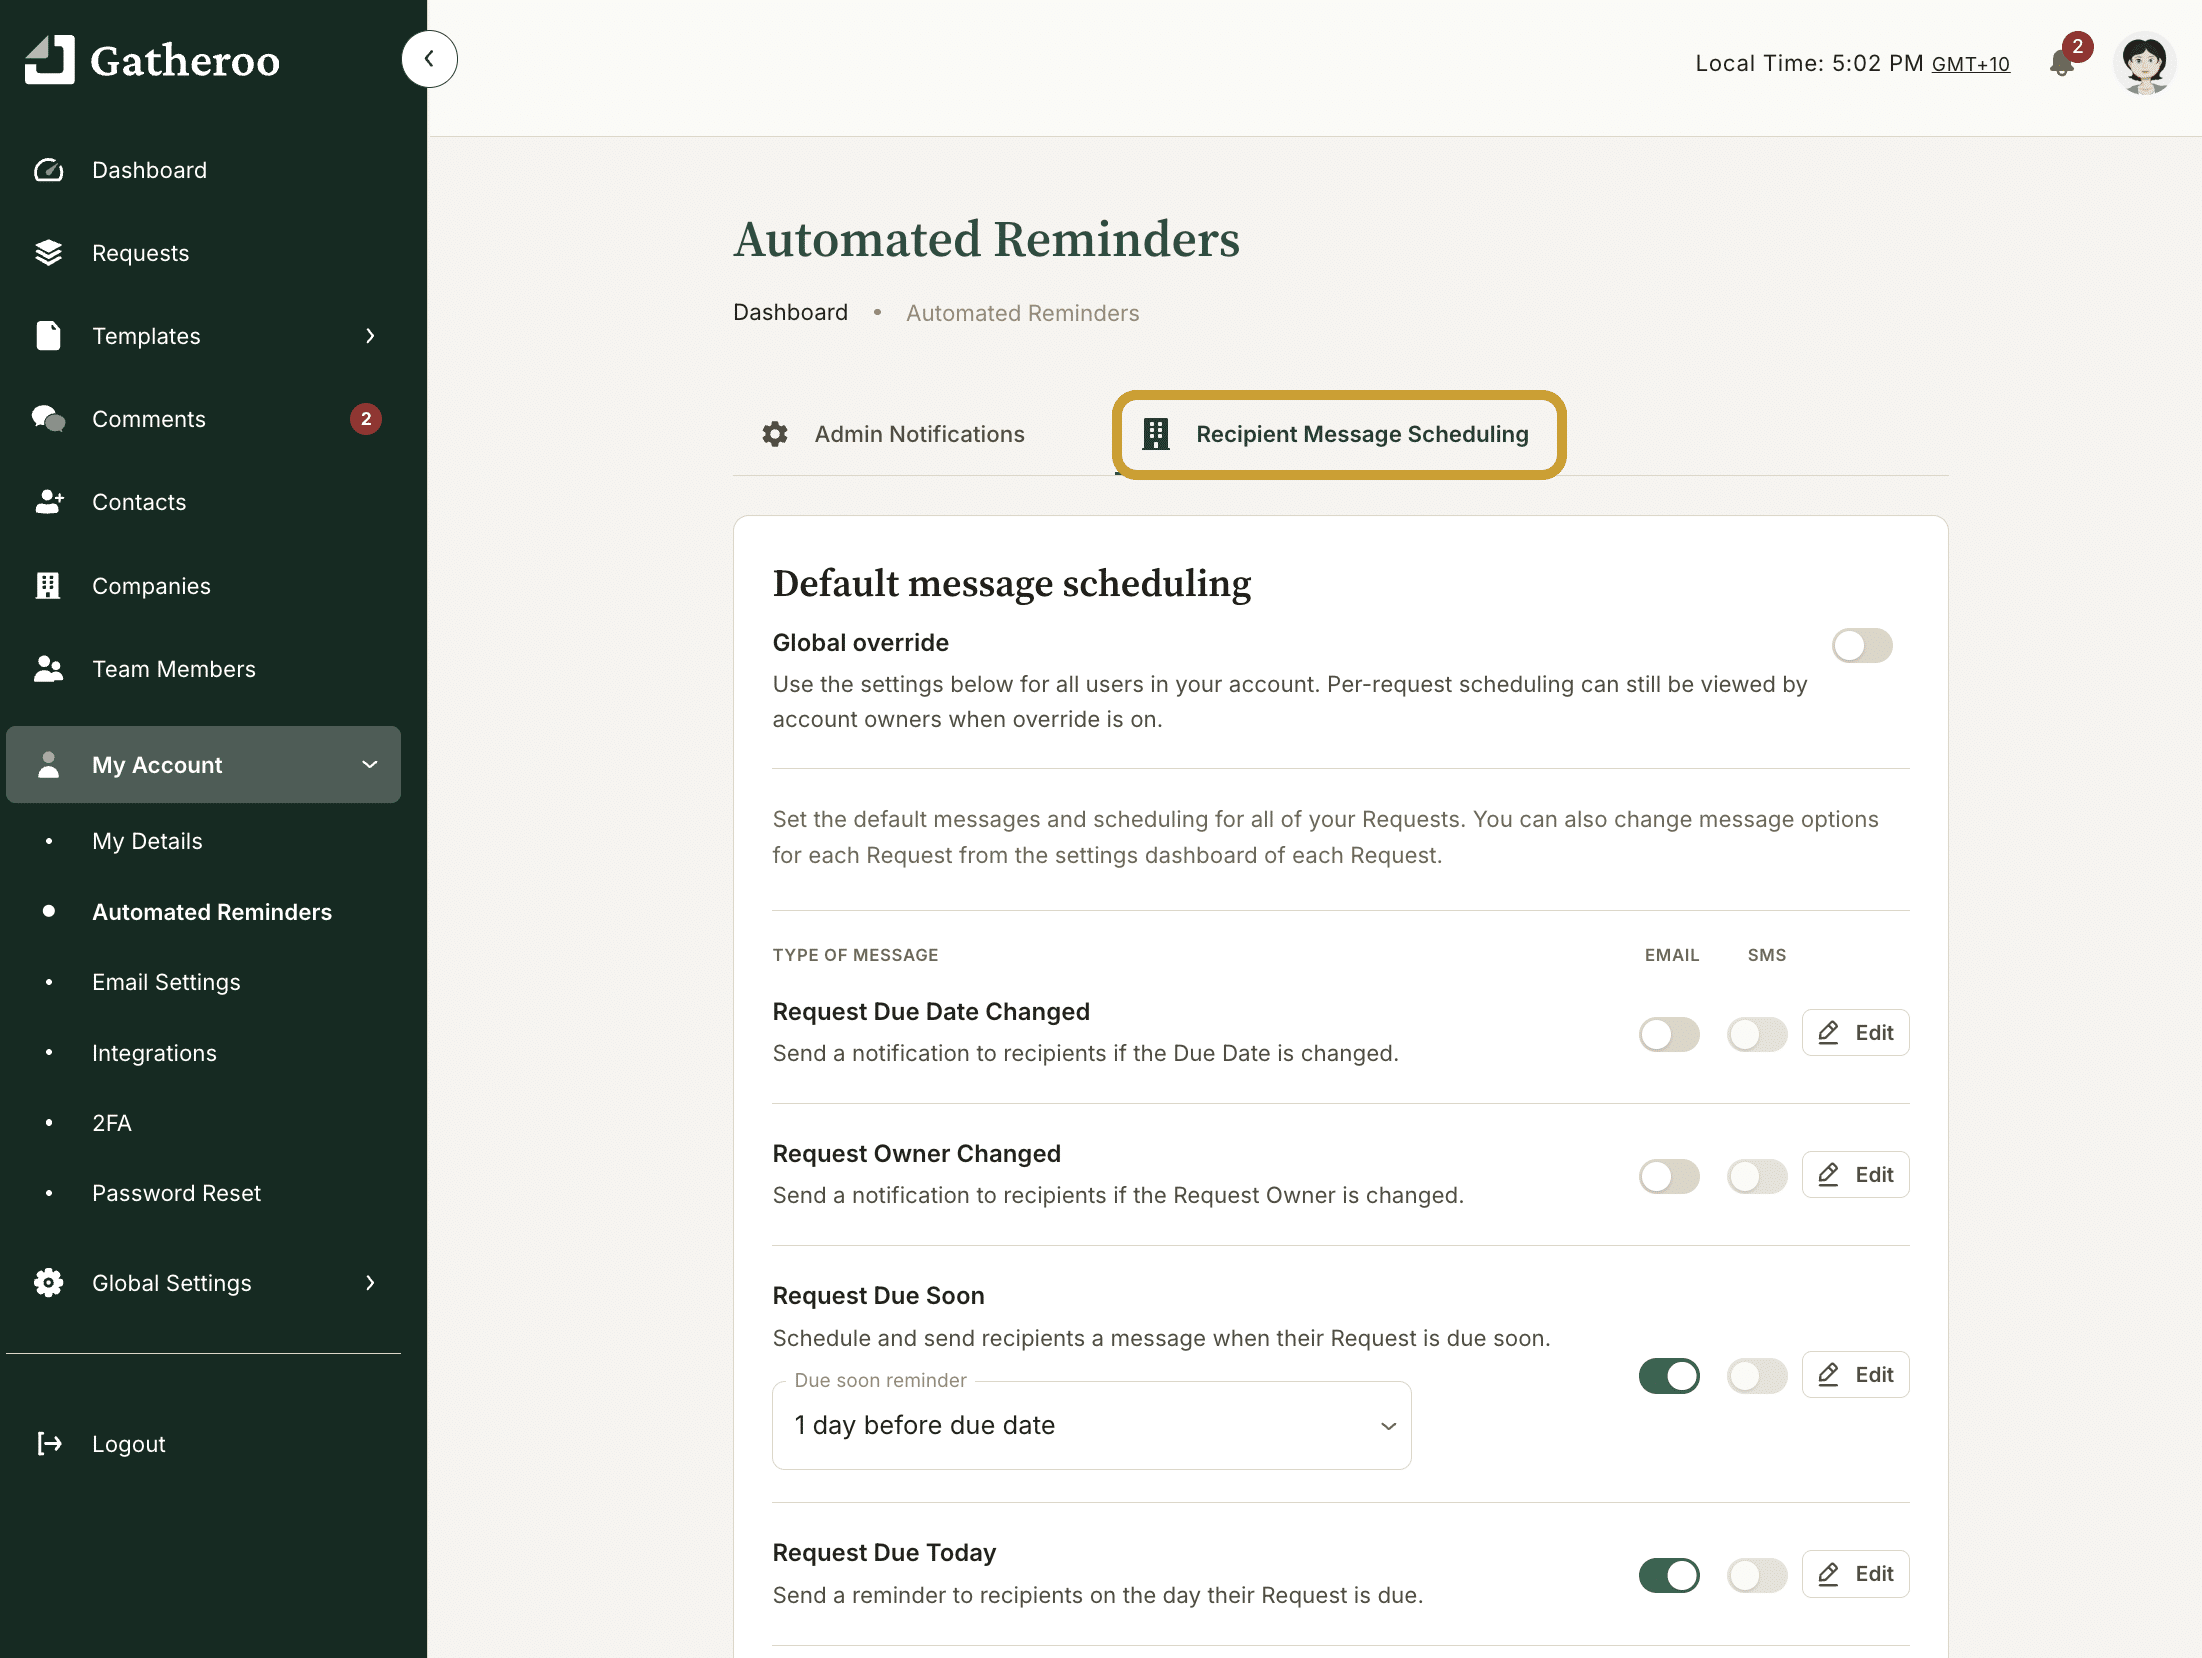Viewport: 2202px width, 1658px height.
Task: Click the Global Settings gear icon
Action: point(48,1283)
